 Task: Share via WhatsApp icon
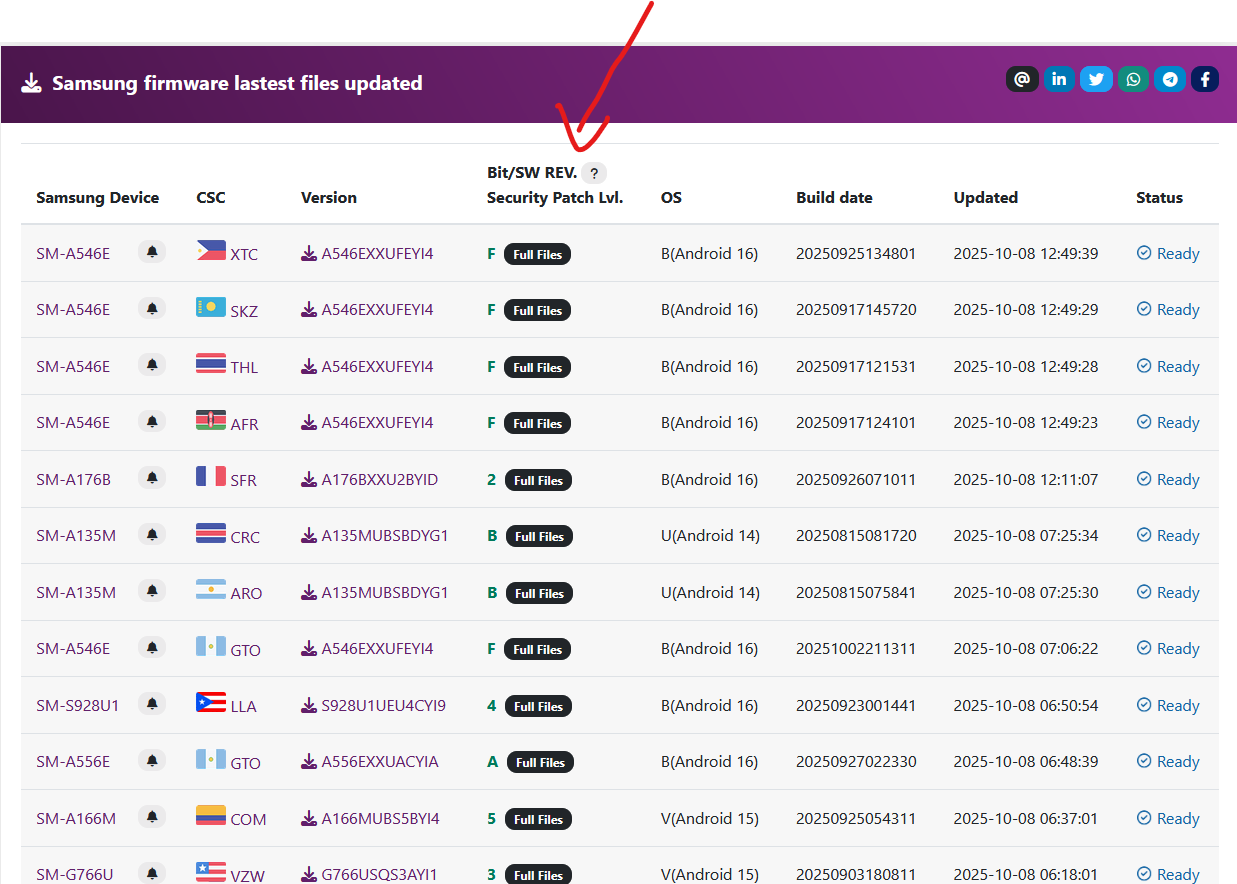coord(1133,79)
